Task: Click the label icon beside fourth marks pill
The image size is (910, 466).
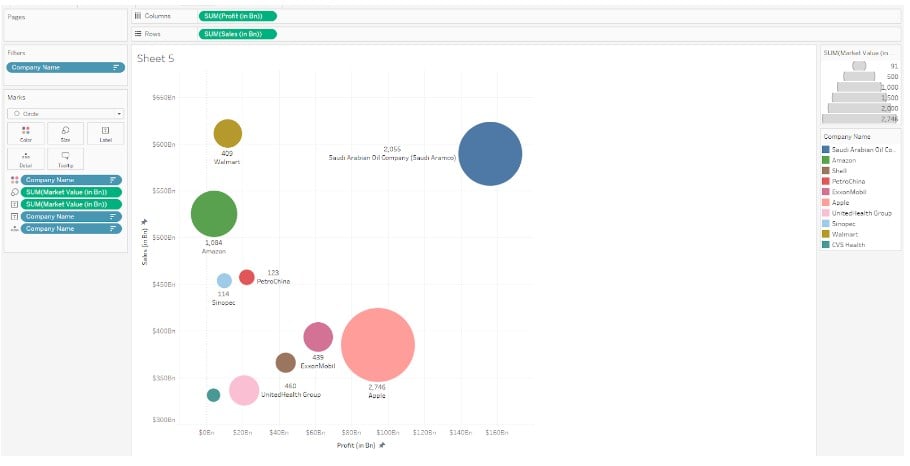Action: tap(15, 216)
